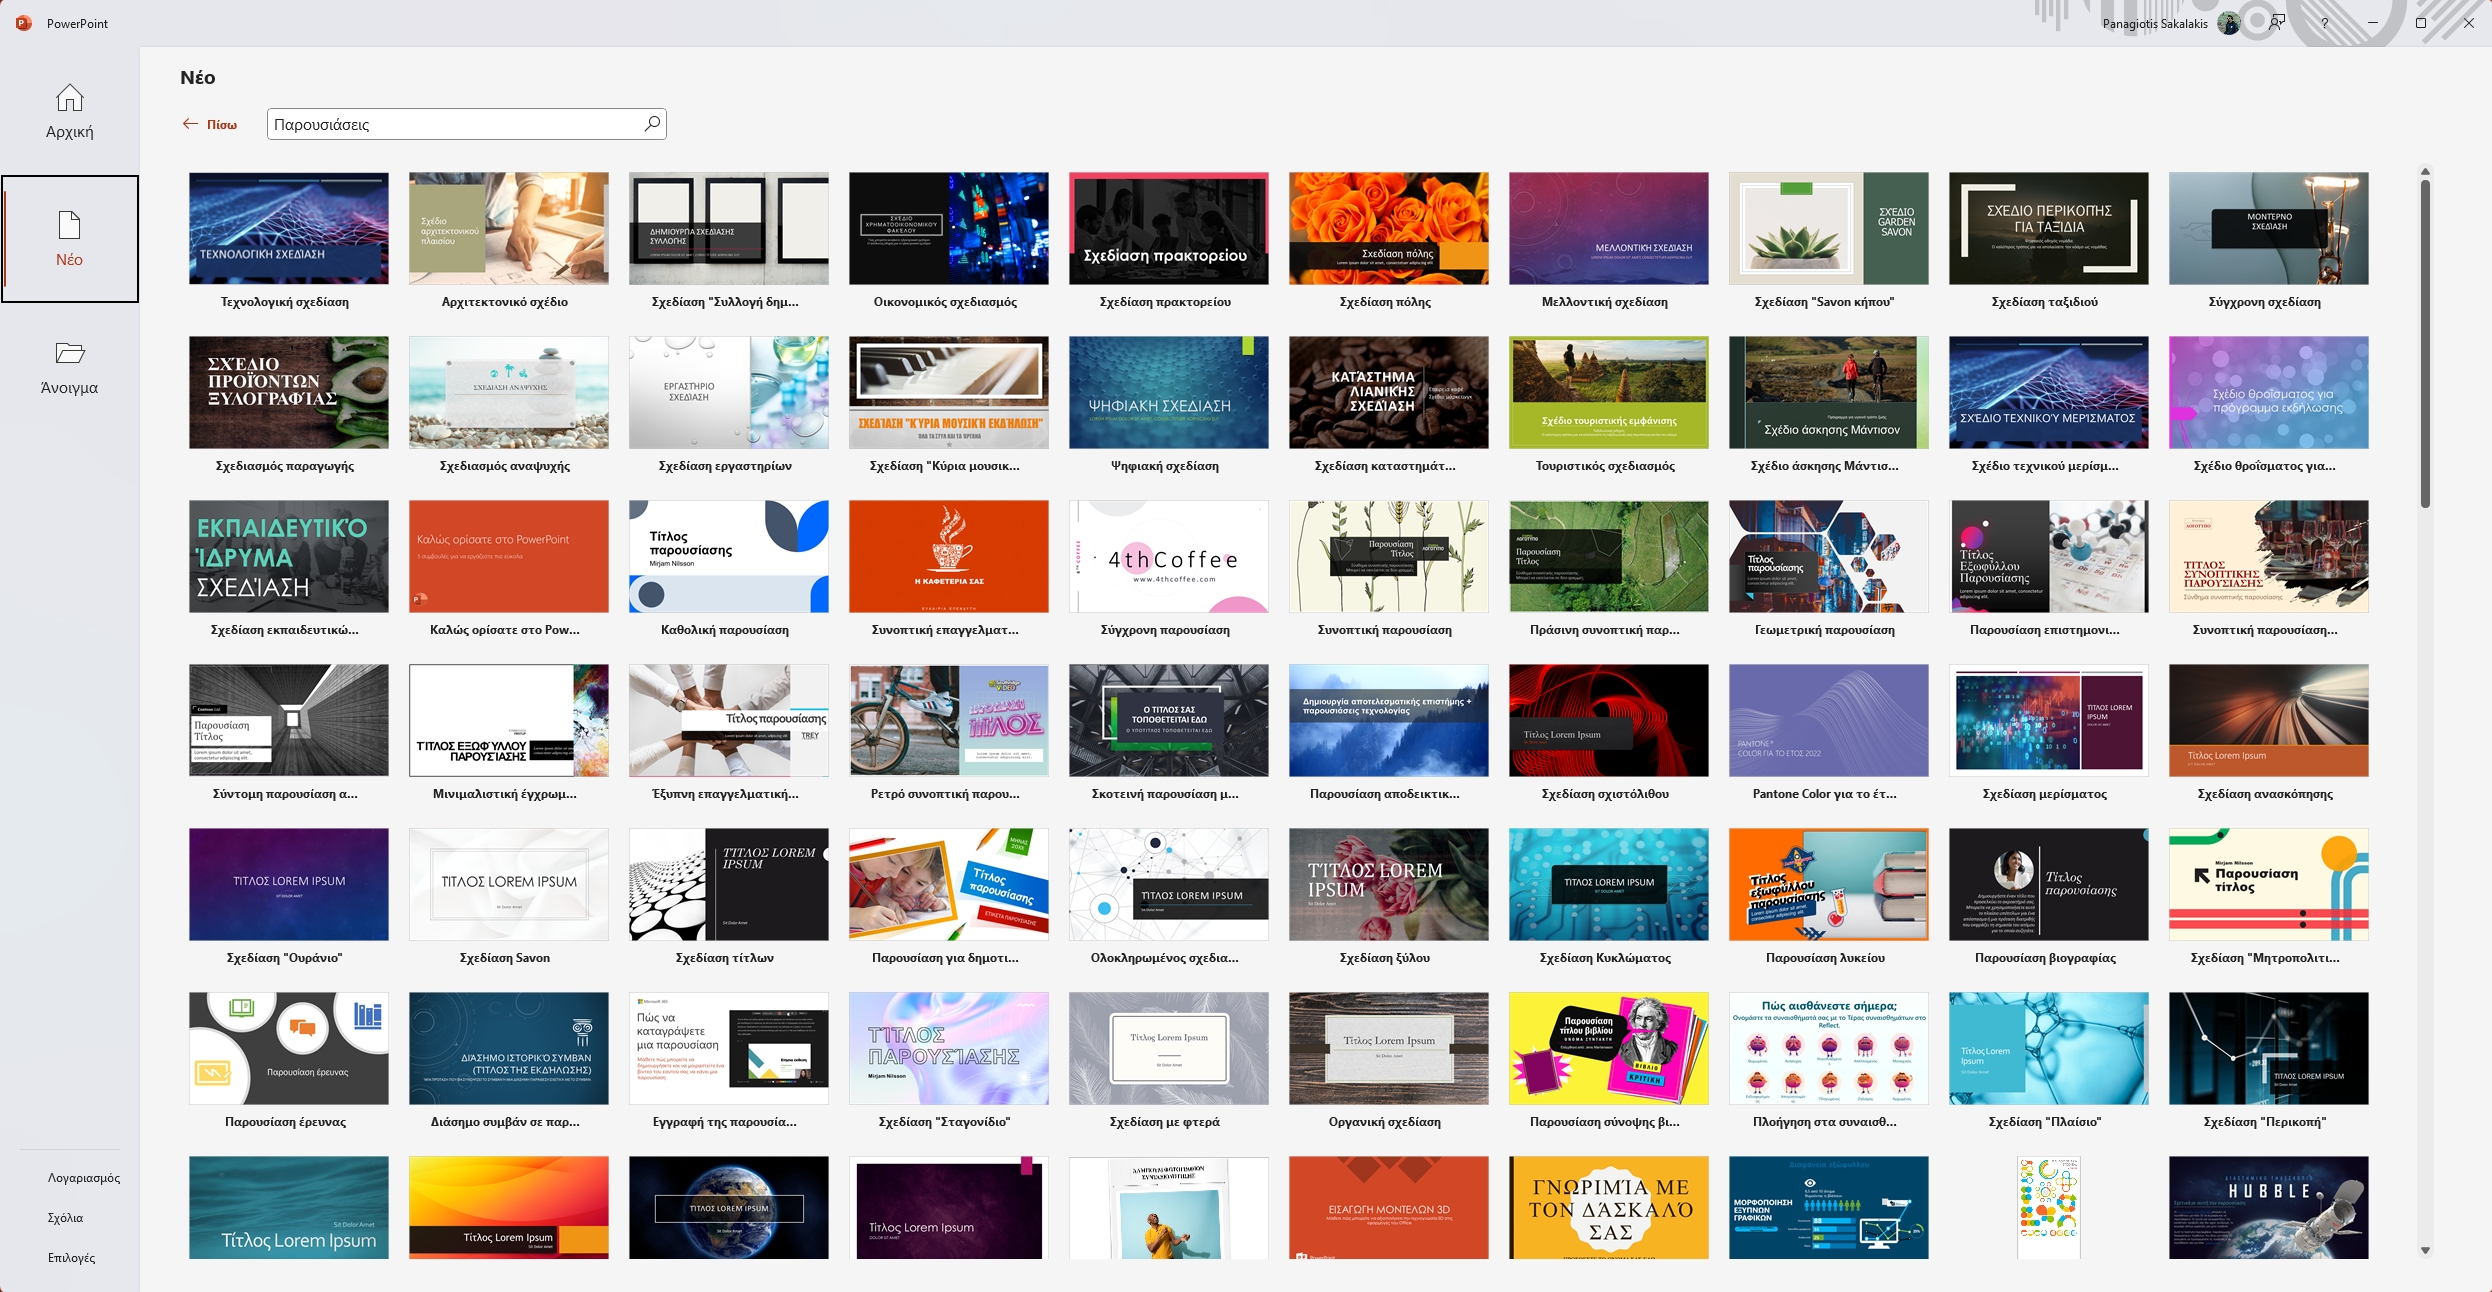Open the Pantone Color template
This screenshot has width=2492, height=1292.
1828,720
